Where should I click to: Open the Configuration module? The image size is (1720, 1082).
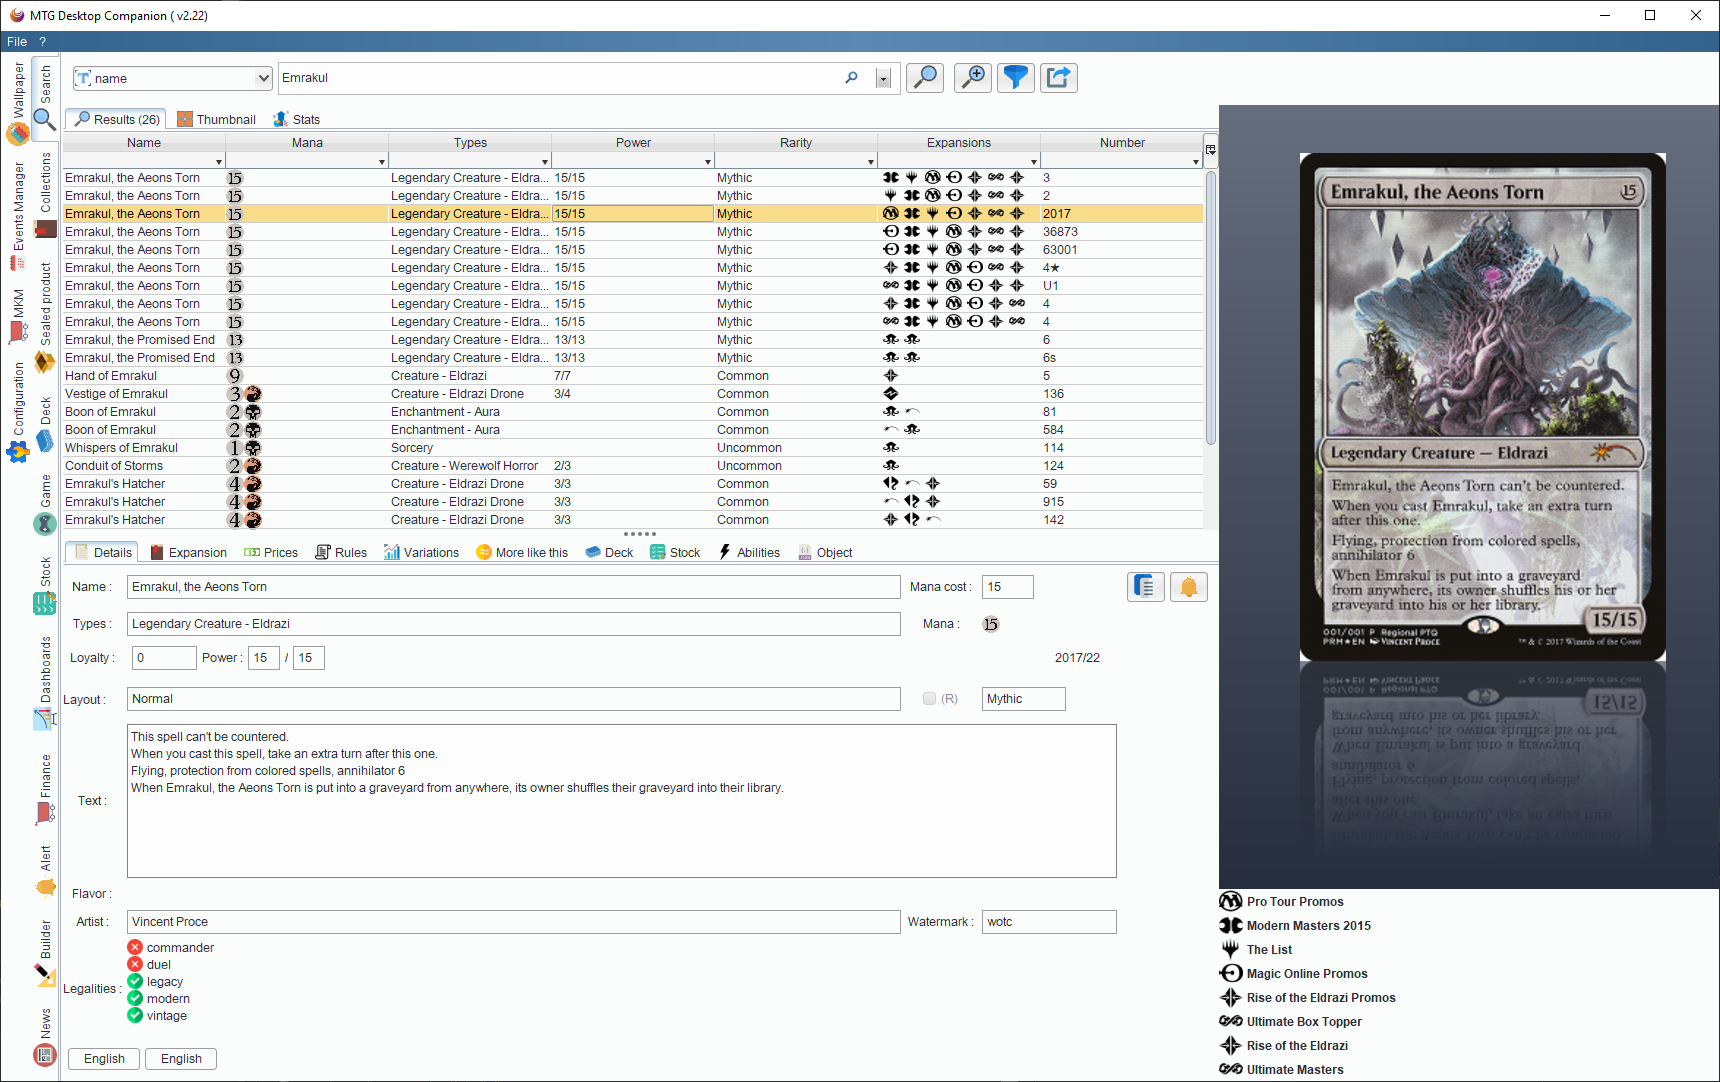18,412
